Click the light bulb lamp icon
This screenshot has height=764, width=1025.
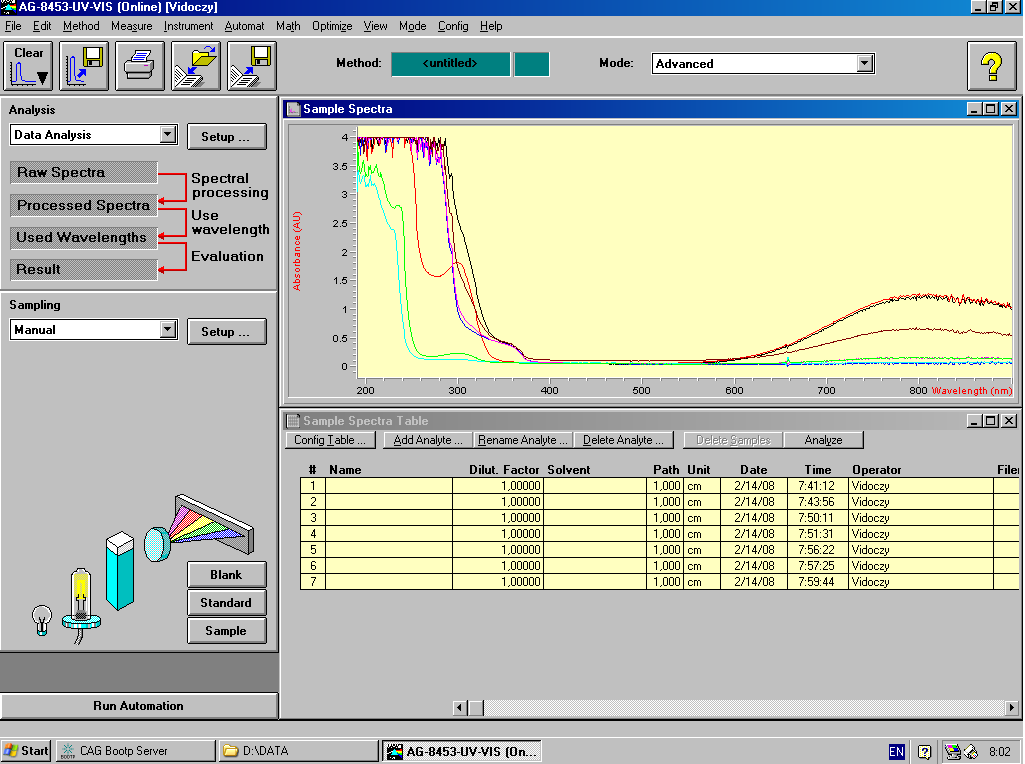click(x=42, y=620)
